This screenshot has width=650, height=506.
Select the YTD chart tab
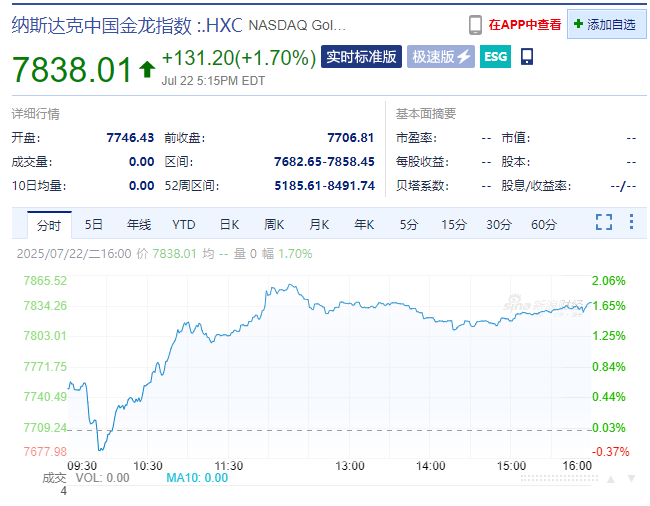(x=184, y=224)
